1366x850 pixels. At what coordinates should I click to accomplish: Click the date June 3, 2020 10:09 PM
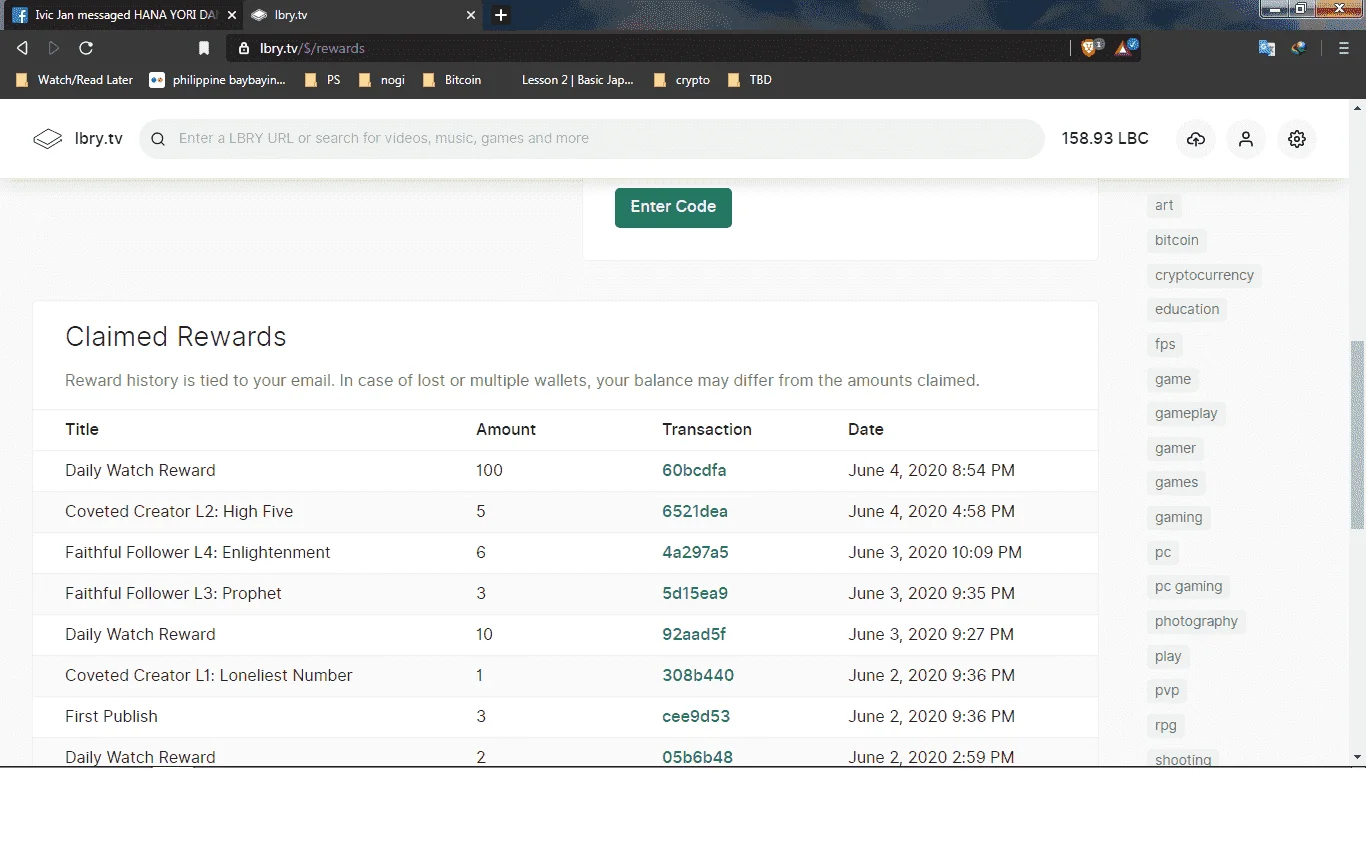coord(935,552)
